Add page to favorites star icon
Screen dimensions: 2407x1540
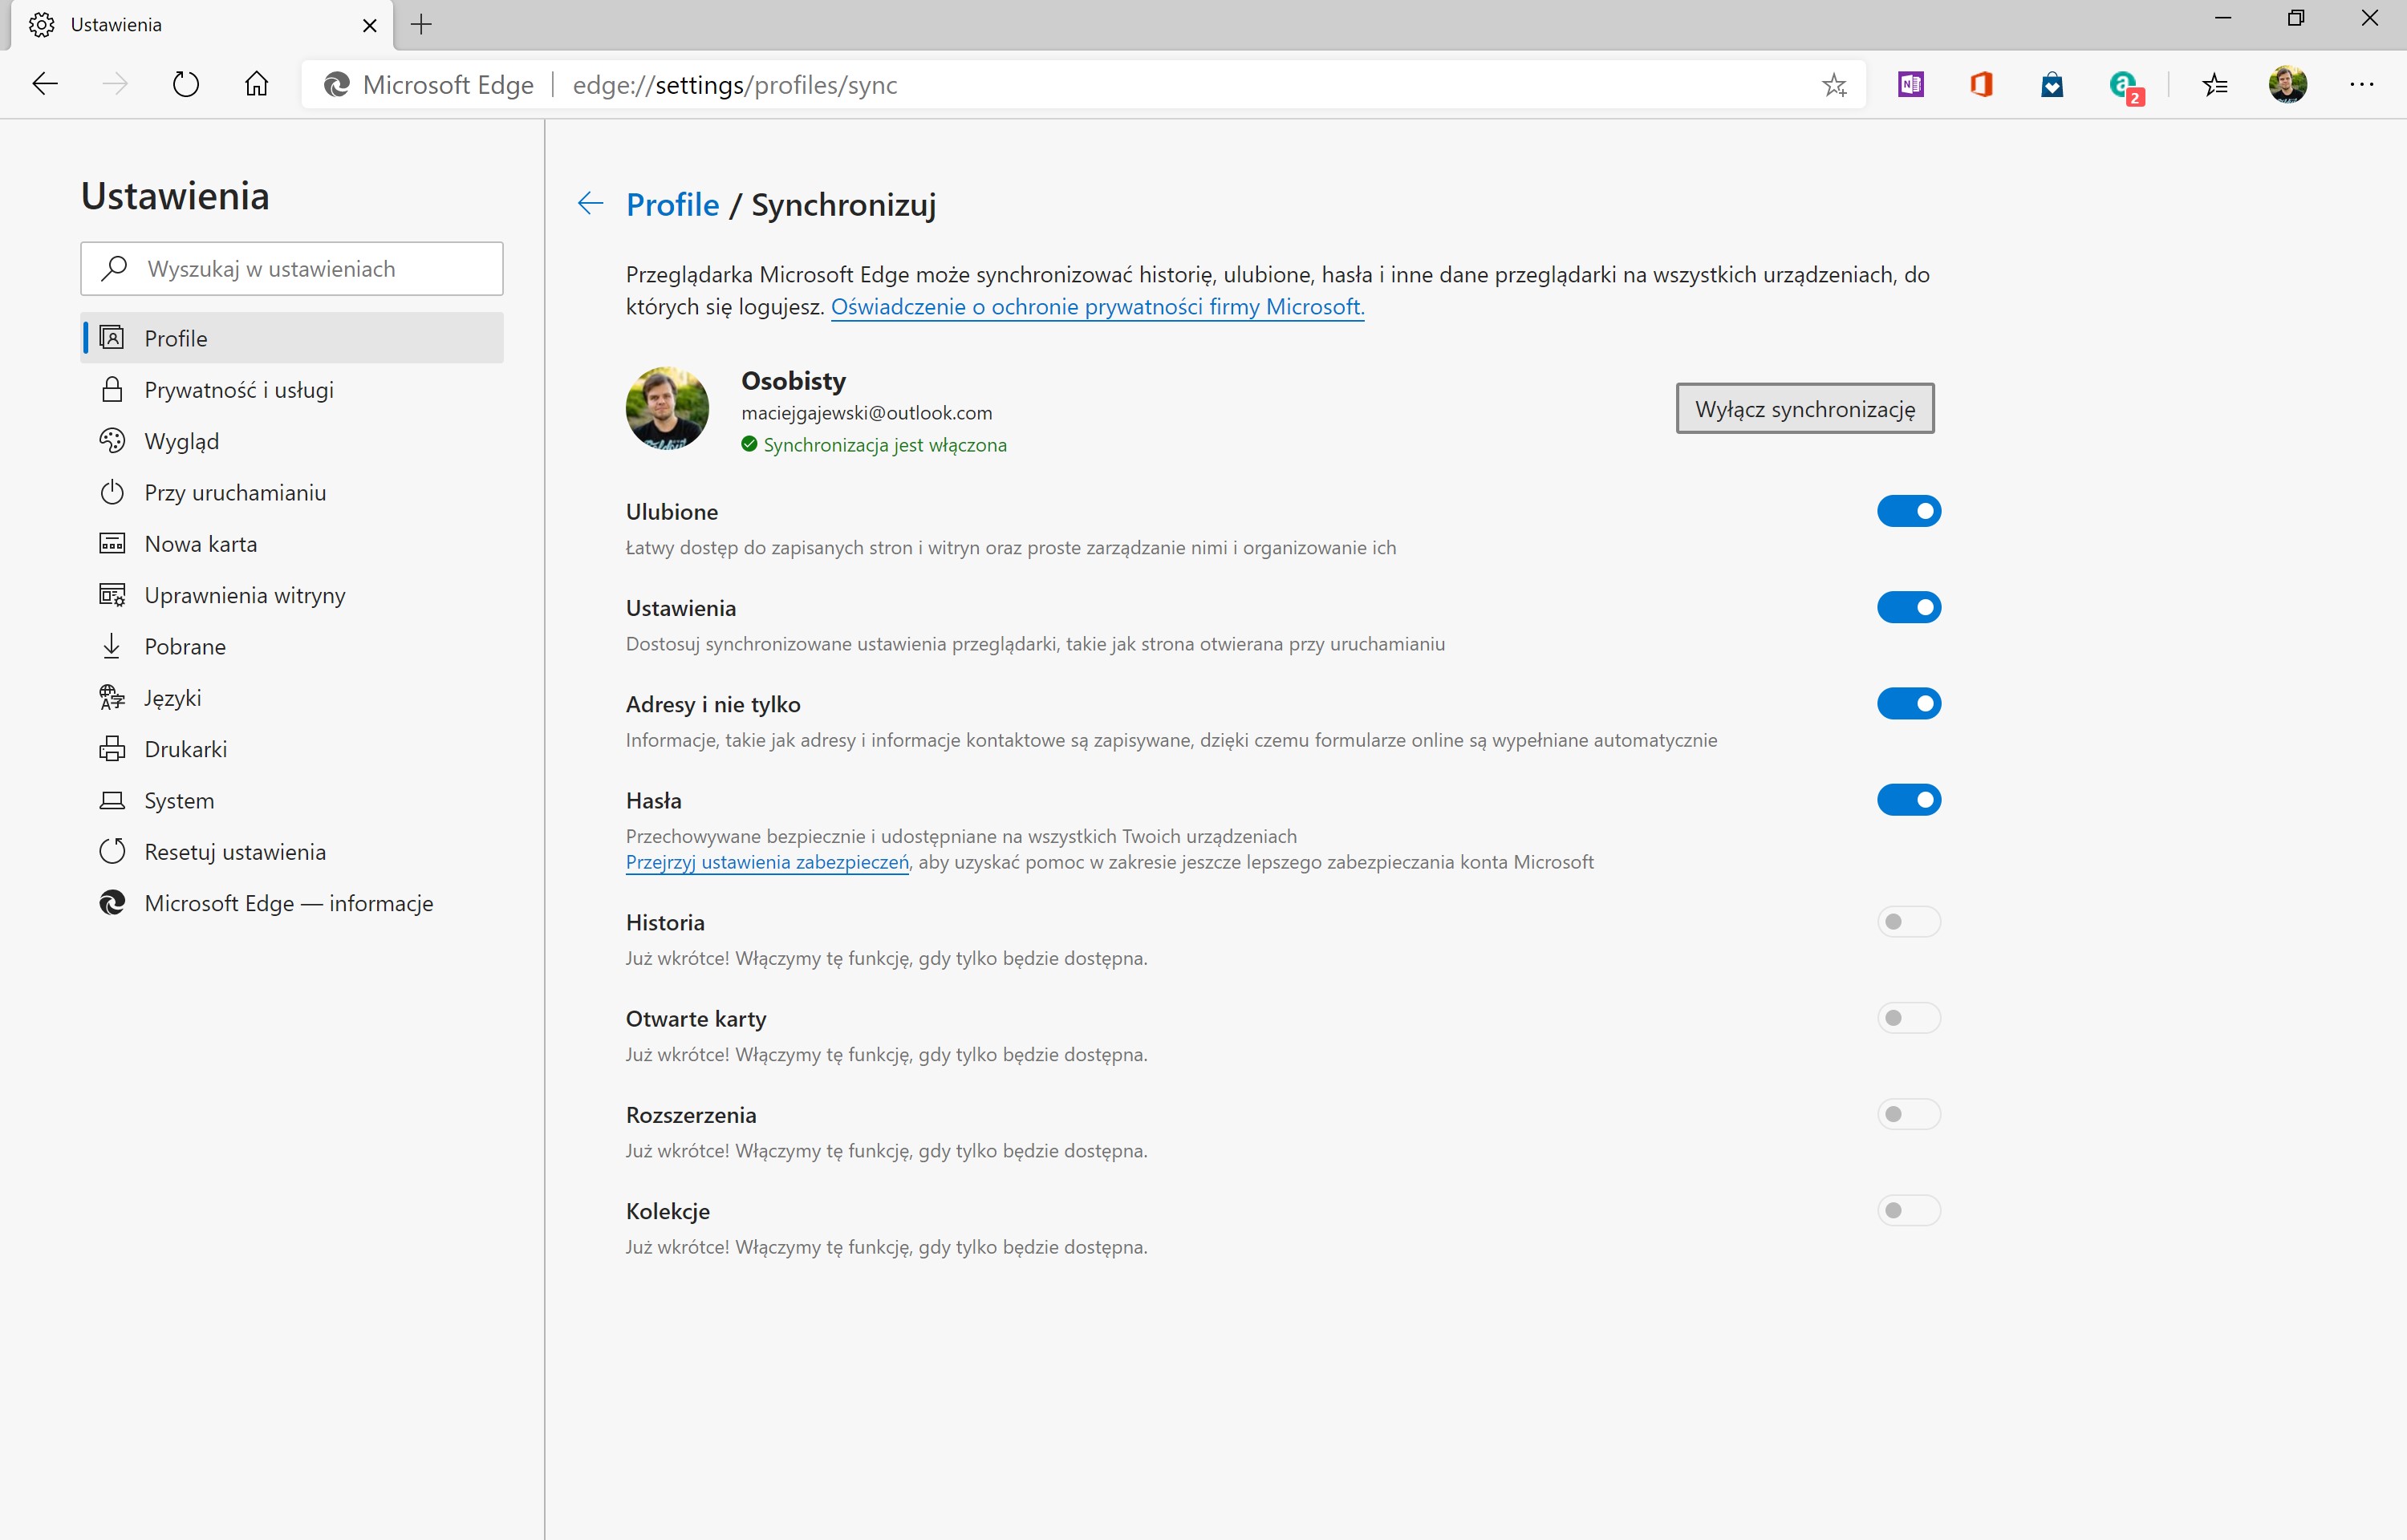pos(1834,85)
